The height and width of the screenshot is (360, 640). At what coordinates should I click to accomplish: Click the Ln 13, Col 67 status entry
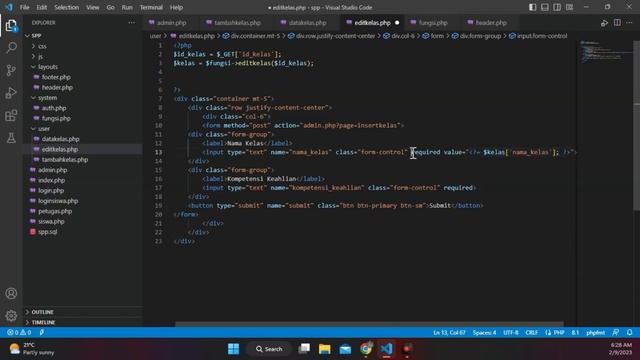(449, 333)
